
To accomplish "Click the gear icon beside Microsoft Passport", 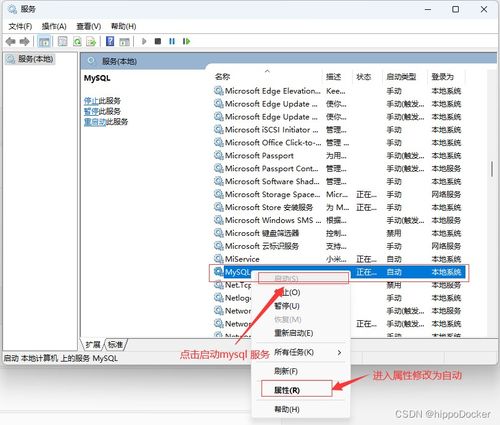I will click(219, 155).
